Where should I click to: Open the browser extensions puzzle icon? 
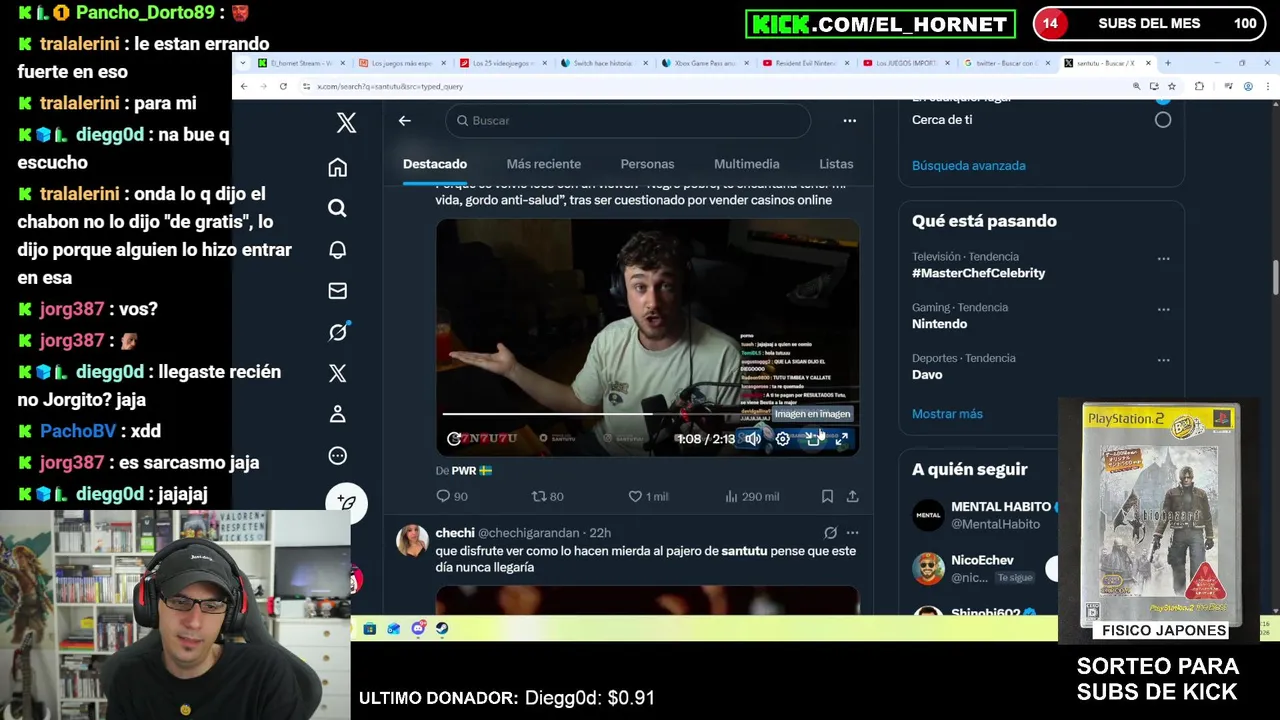click(1199, 87)
